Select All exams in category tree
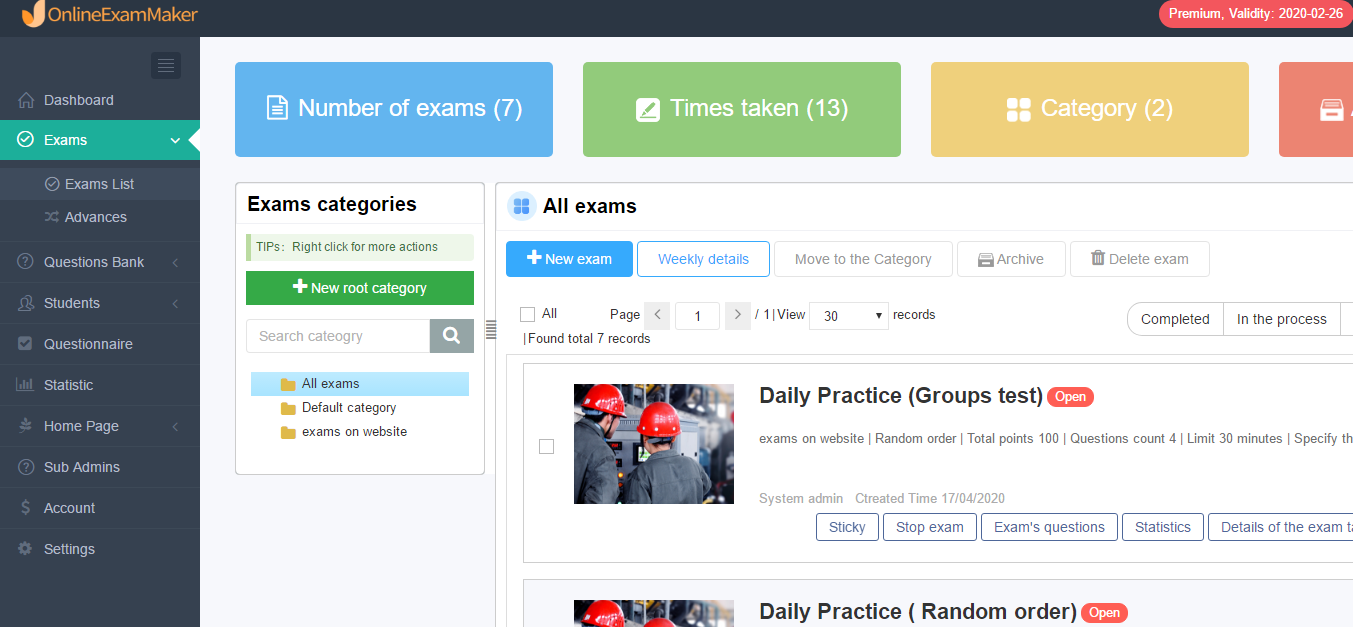This screenshot has height=627, width=1353. (360, 384)
